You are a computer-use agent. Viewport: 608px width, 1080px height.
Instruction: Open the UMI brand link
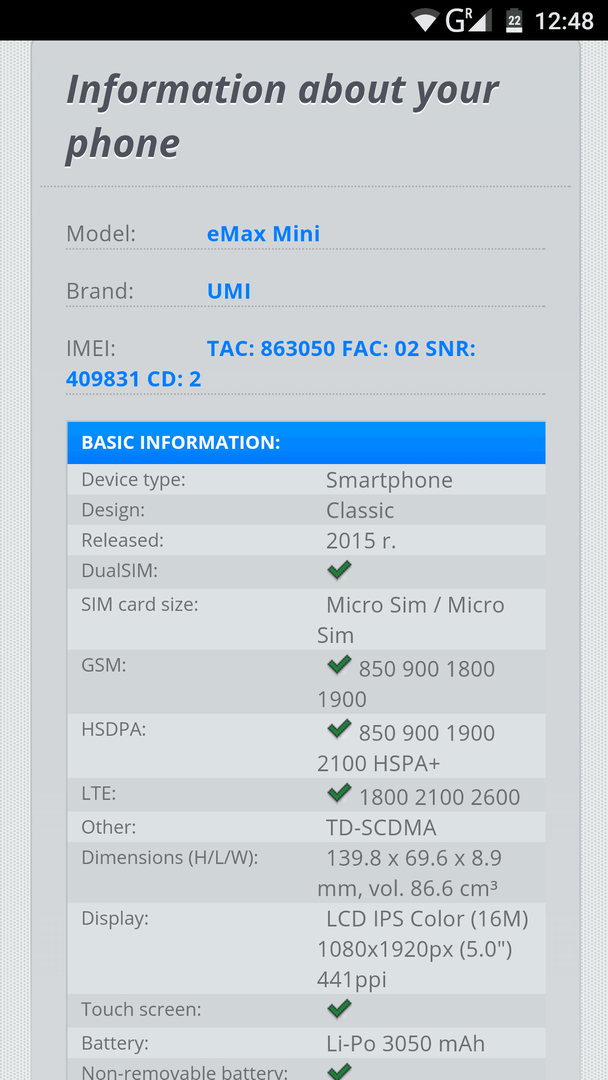[229, 291]
